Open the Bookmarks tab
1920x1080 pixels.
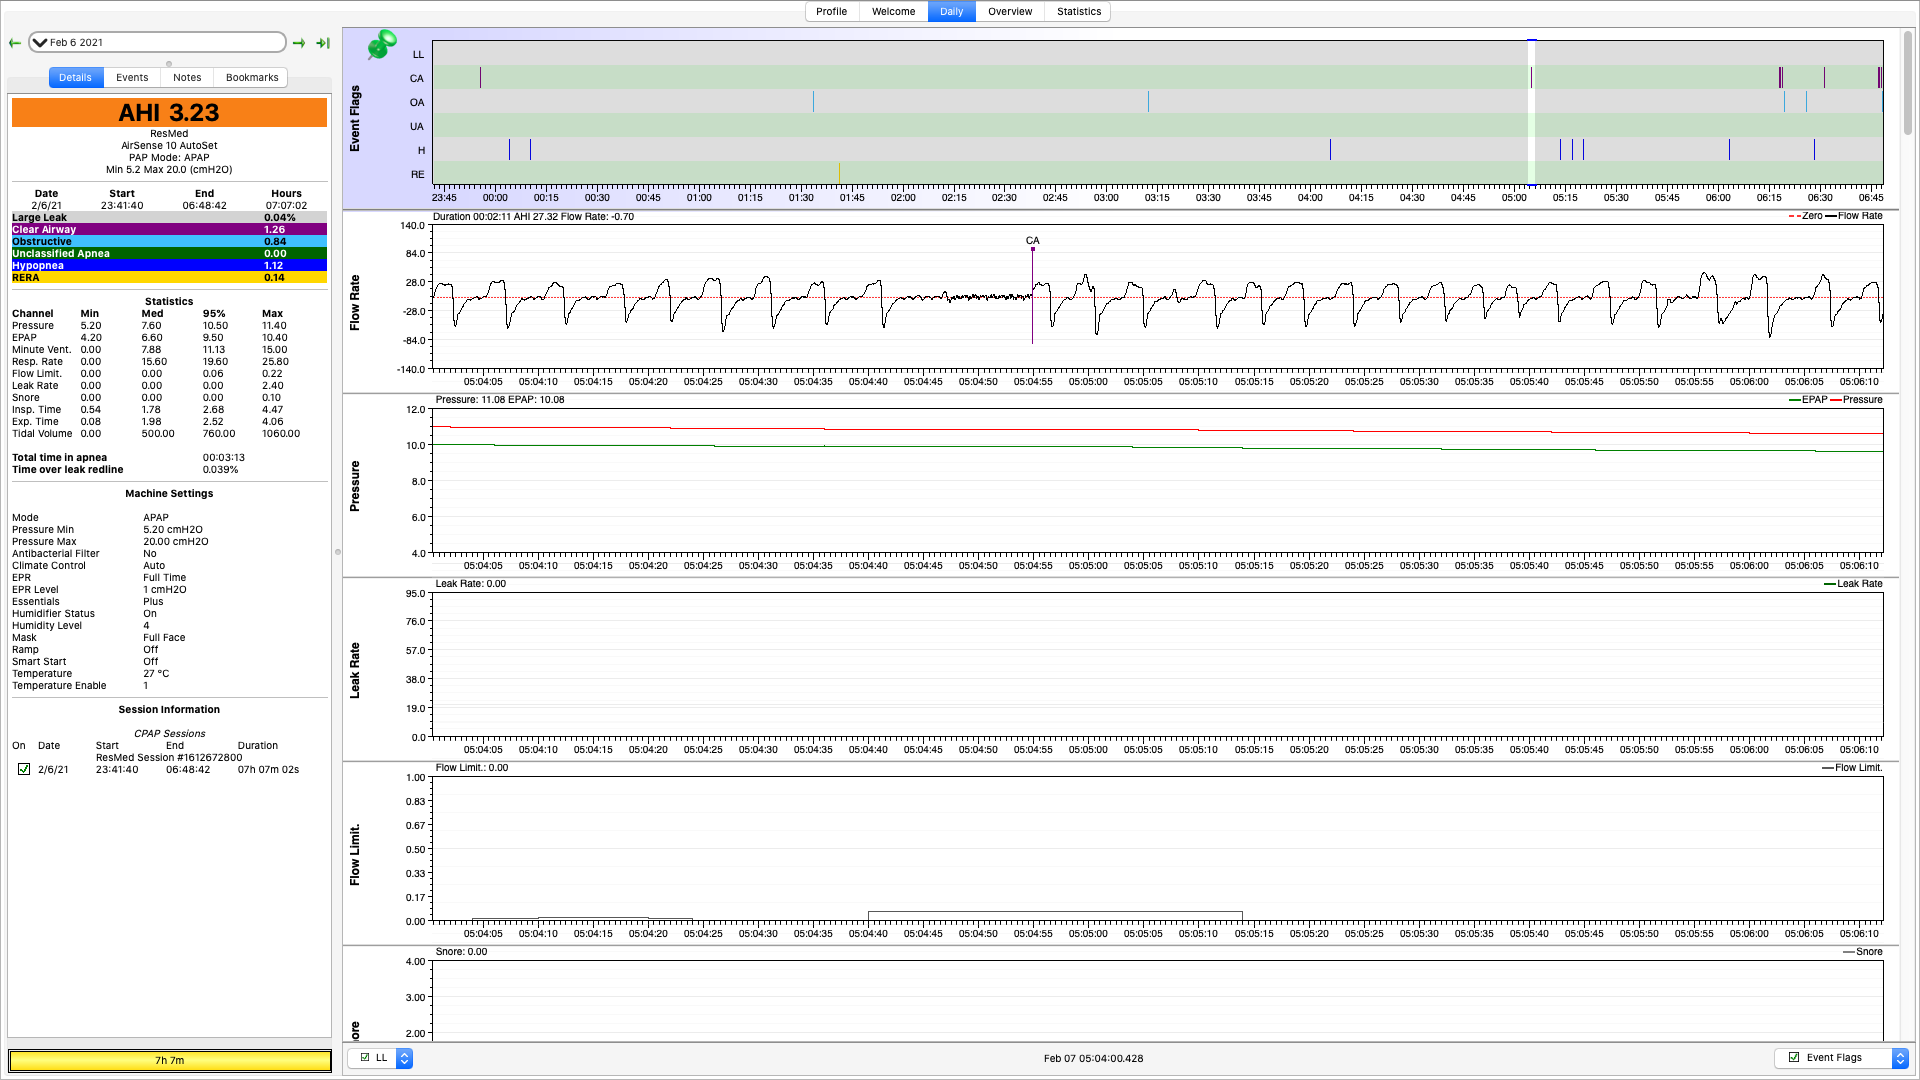pyautogui.click(x=252, y=77)
